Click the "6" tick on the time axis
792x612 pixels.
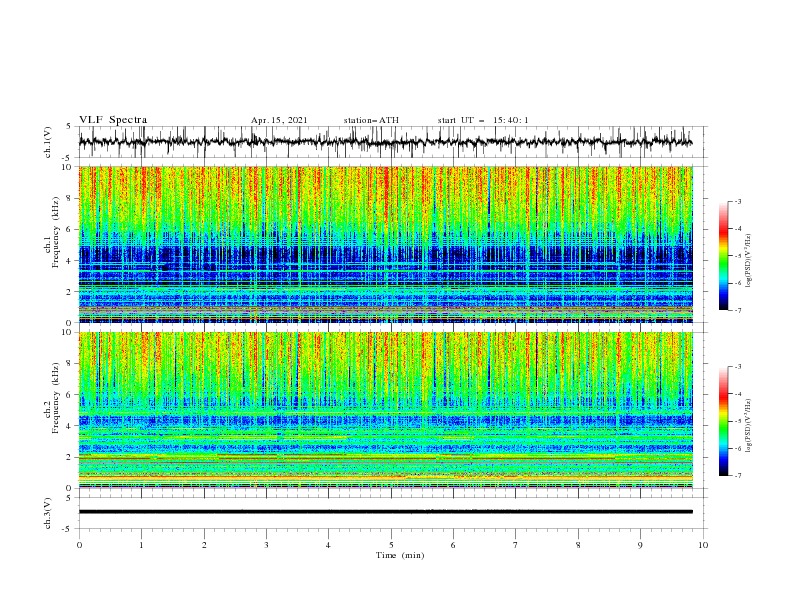(453, 545)
